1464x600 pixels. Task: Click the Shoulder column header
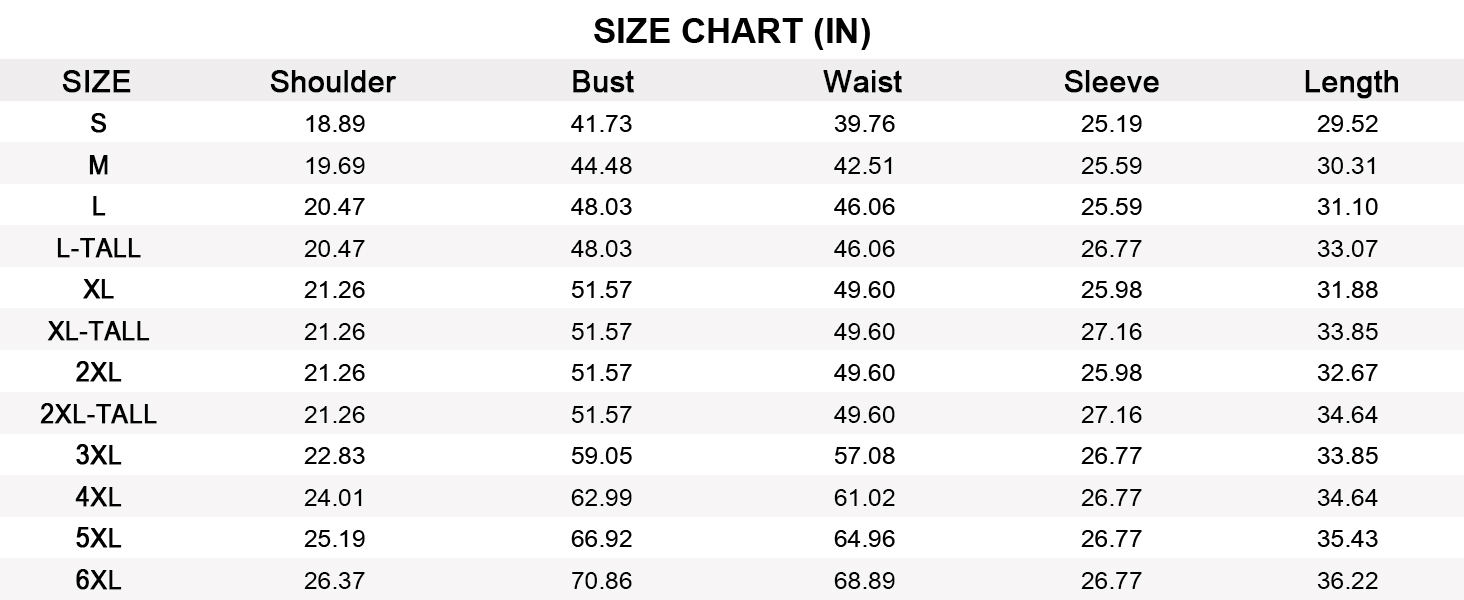point(332,82)
